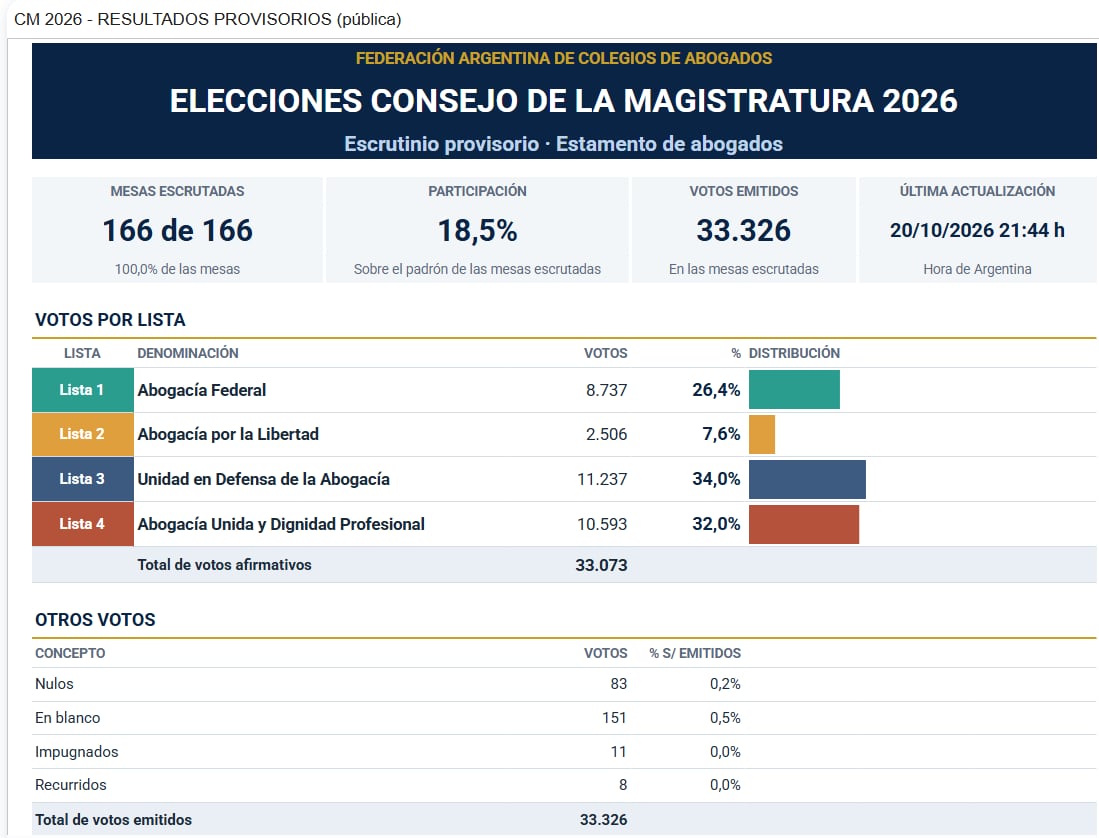Click the blue 'Lista 3' badge

pos(82,479)
